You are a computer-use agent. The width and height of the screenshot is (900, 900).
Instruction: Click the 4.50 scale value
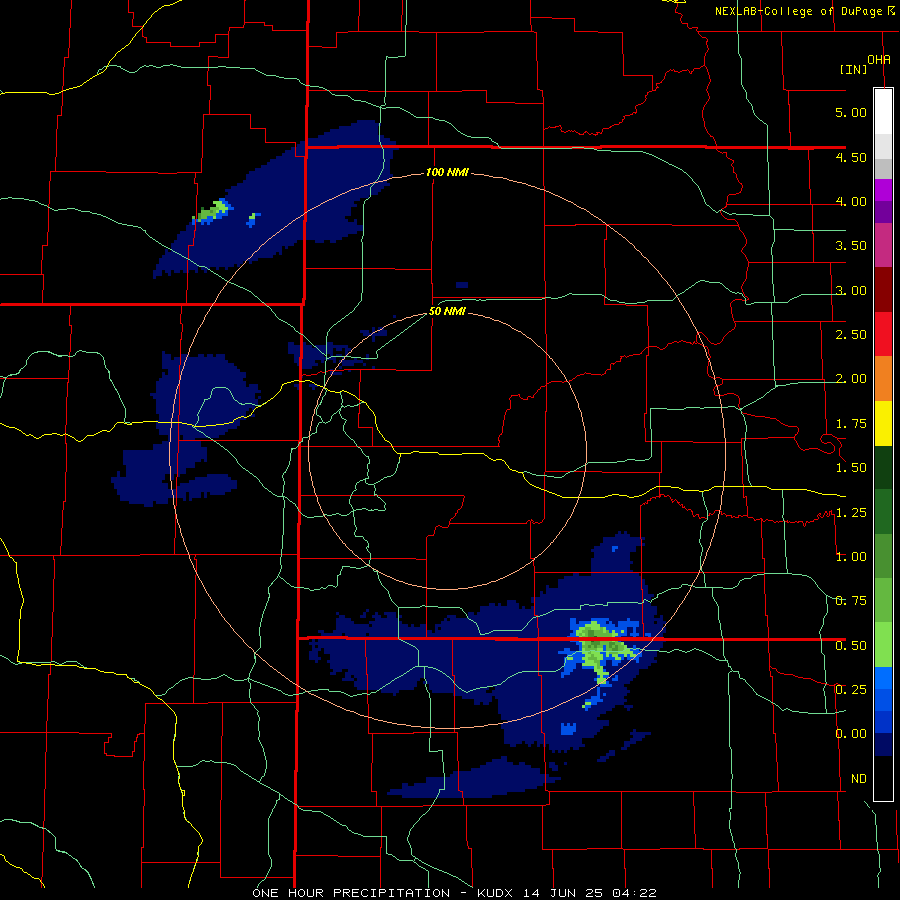coord(851,157)
